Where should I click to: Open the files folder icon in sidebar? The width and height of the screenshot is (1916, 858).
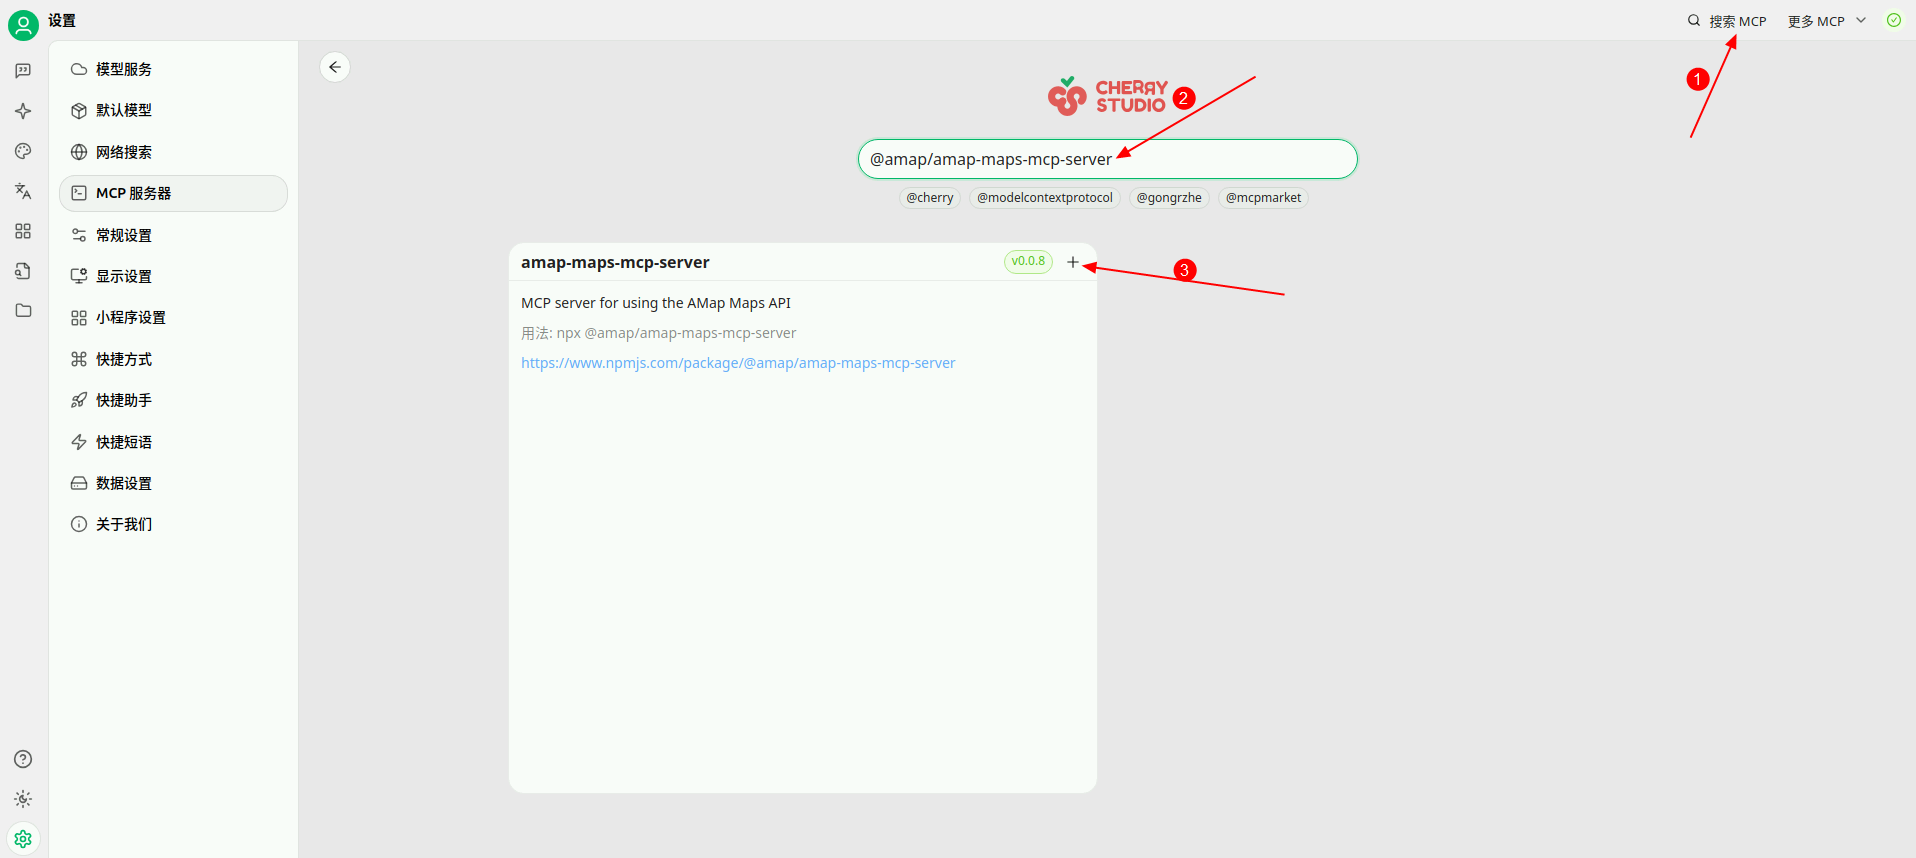click(23, 311)
